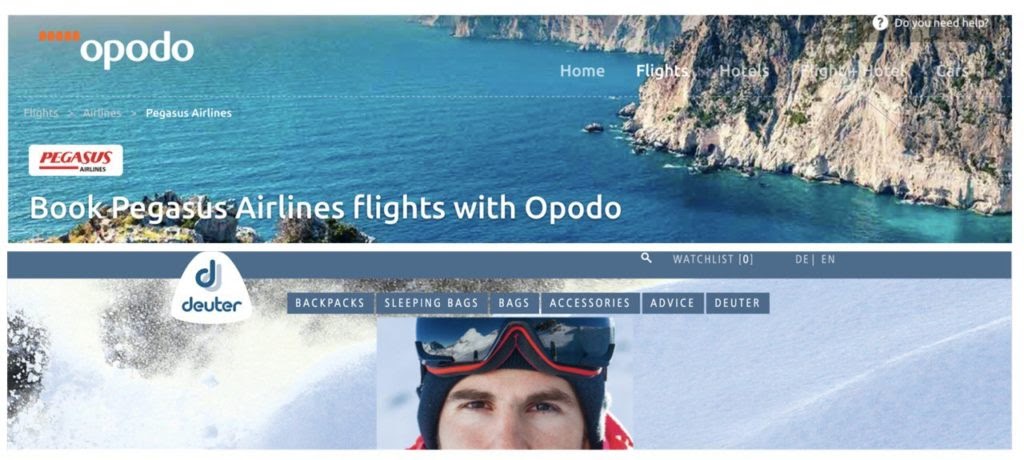Select the Cars menu item

click(x=951, y=71)
